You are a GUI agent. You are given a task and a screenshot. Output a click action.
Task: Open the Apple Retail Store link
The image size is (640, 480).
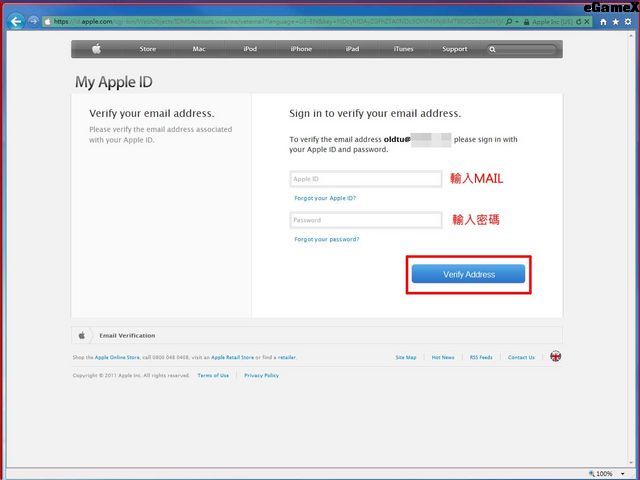232,357
